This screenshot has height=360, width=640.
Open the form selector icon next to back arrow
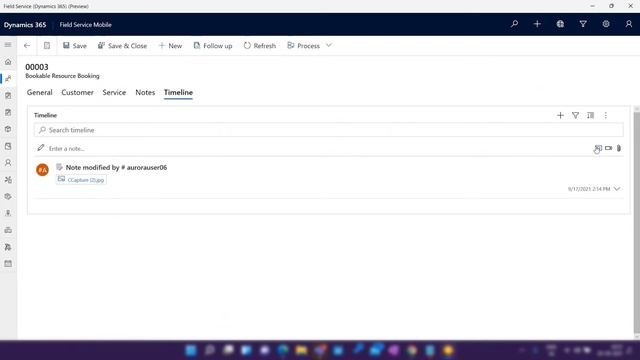click(x=47, y=45)
